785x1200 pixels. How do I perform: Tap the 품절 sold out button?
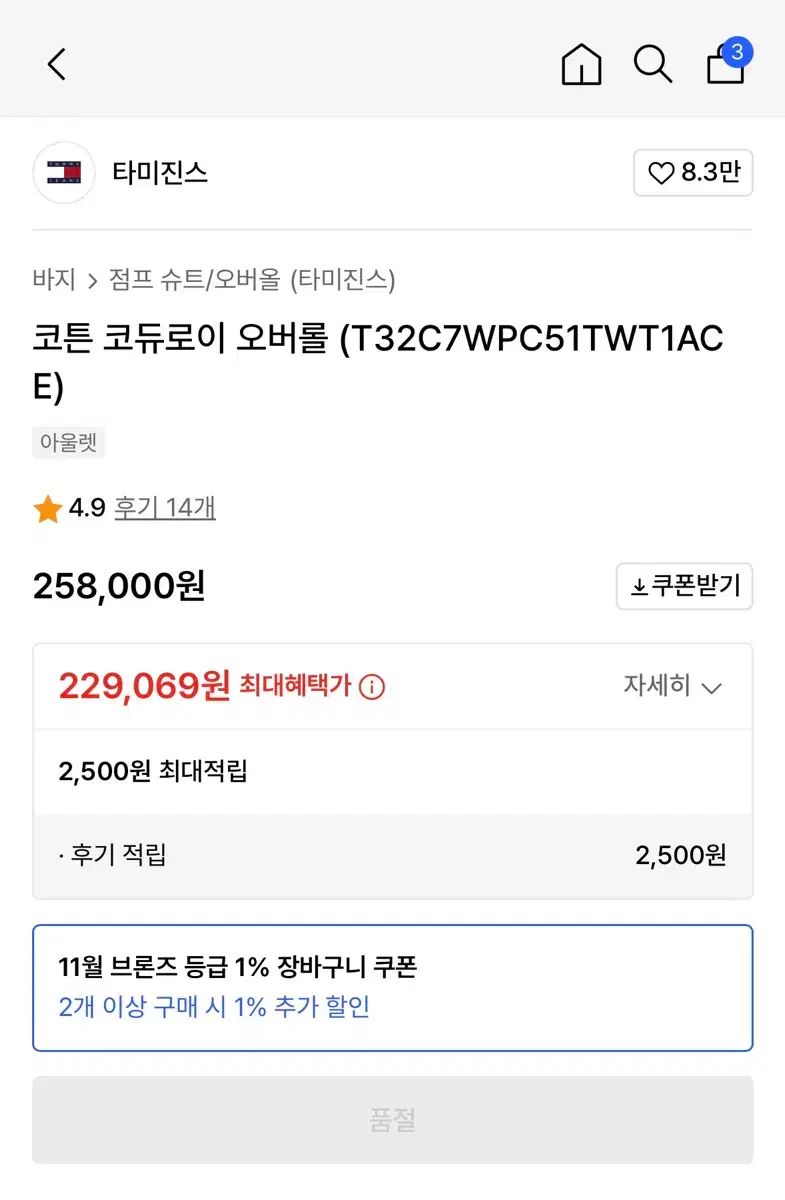click(392, 1120)
